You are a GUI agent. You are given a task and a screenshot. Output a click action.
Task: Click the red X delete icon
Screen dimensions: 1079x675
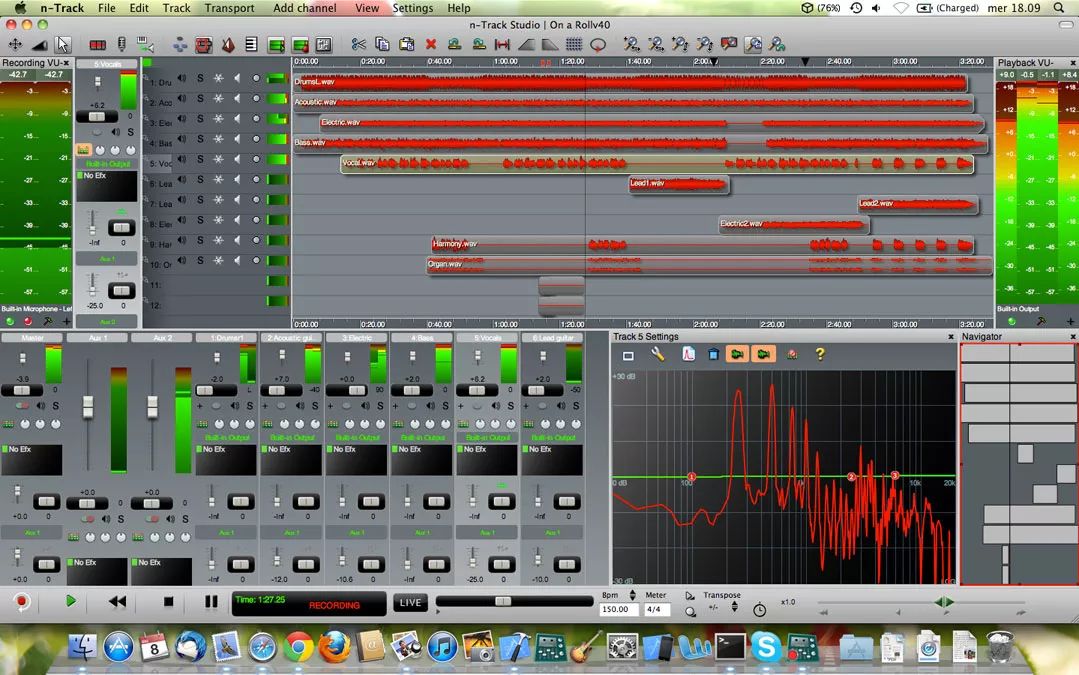coord(431,44)
